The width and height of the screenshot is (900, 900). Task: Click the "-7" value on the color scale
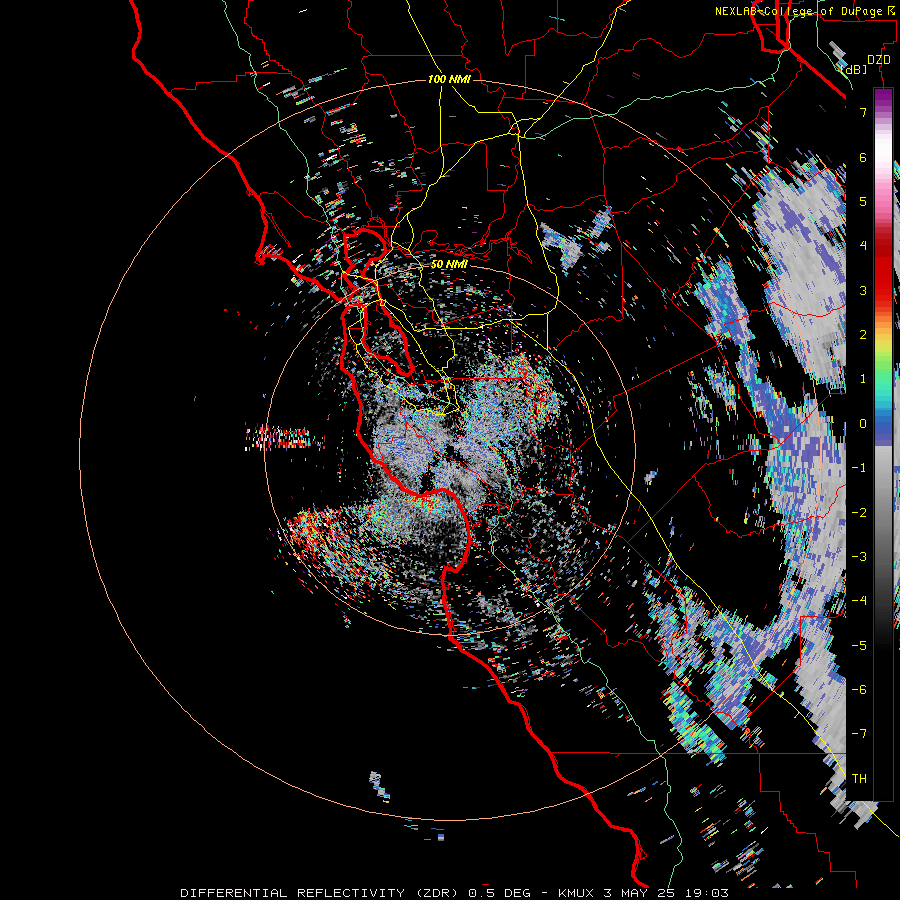[x=859, y=734]
